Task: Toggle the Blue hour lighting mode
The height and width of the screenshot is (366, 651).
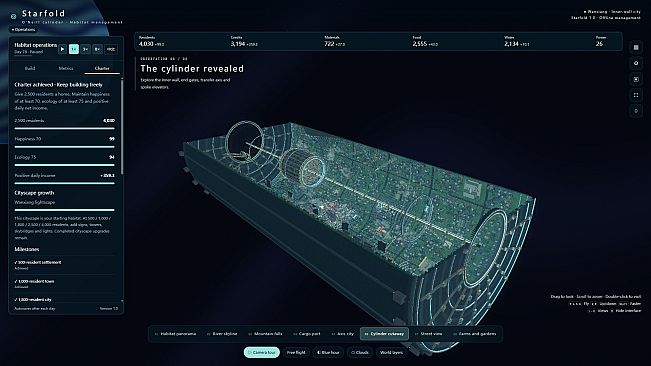Action: [x=328, y=352]
